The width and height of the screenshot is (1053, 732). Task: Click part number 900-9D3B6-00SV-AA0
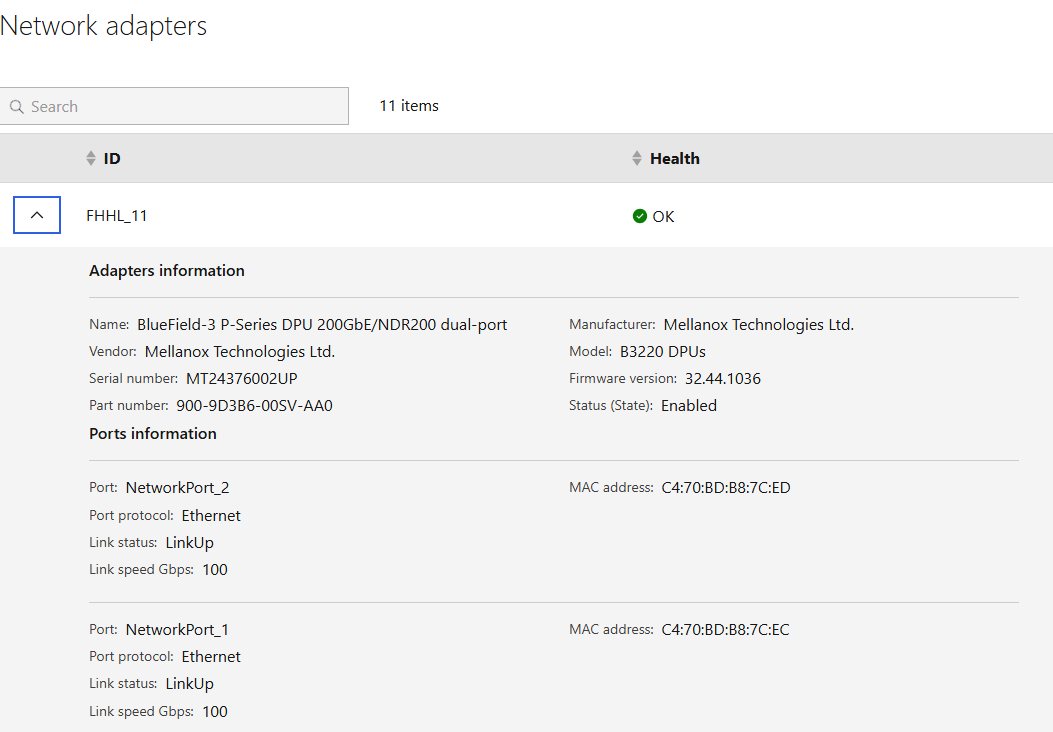coord(254,406)
